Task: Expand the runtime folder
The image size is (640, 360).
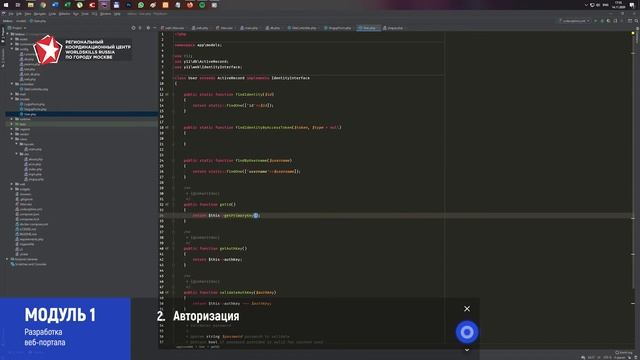Action: click(x=12, y=119)
